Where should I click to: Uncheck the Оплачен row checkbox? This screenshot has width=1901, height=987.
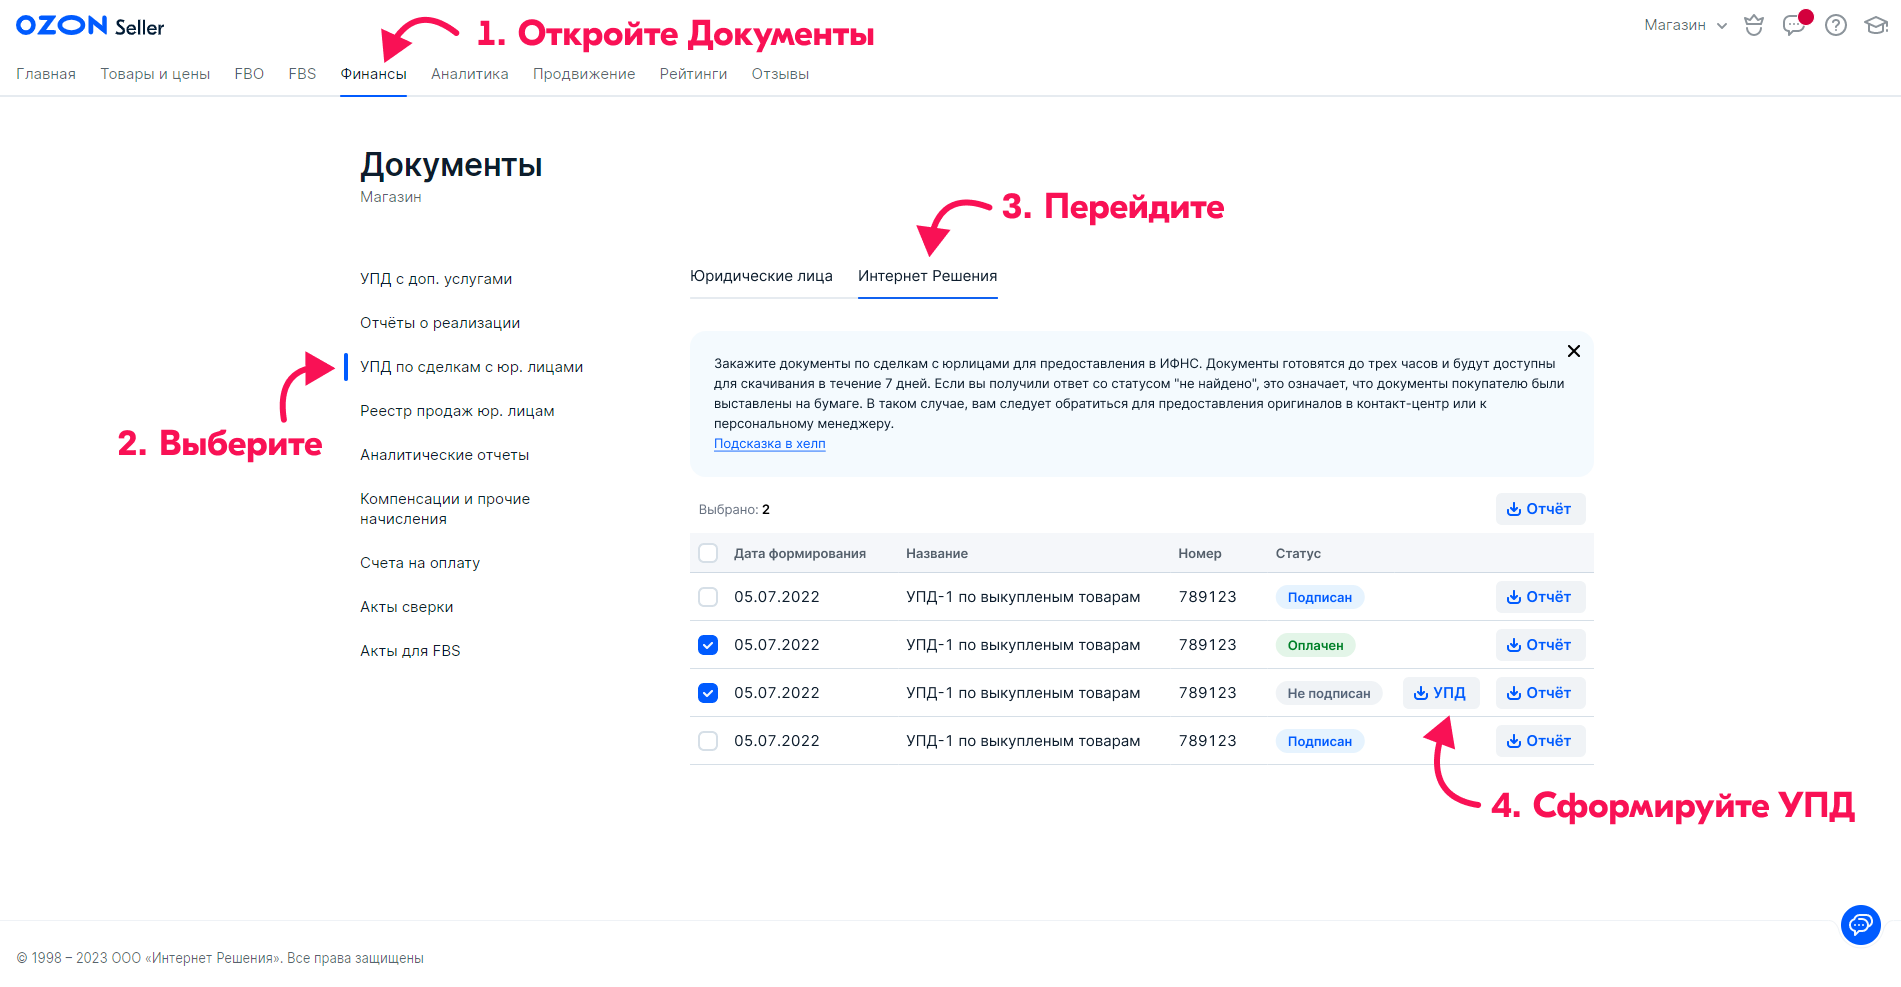click(x=708, y=645)
